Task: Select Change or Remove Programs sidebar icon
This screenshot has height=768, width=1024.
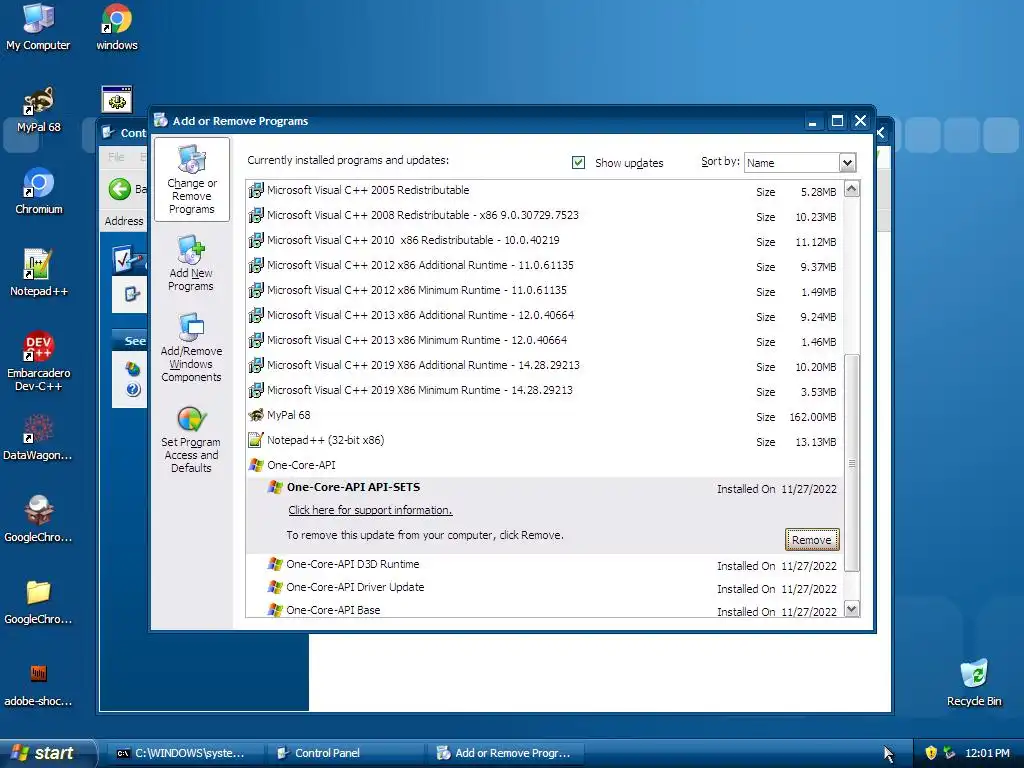Action: click(191, 180)
